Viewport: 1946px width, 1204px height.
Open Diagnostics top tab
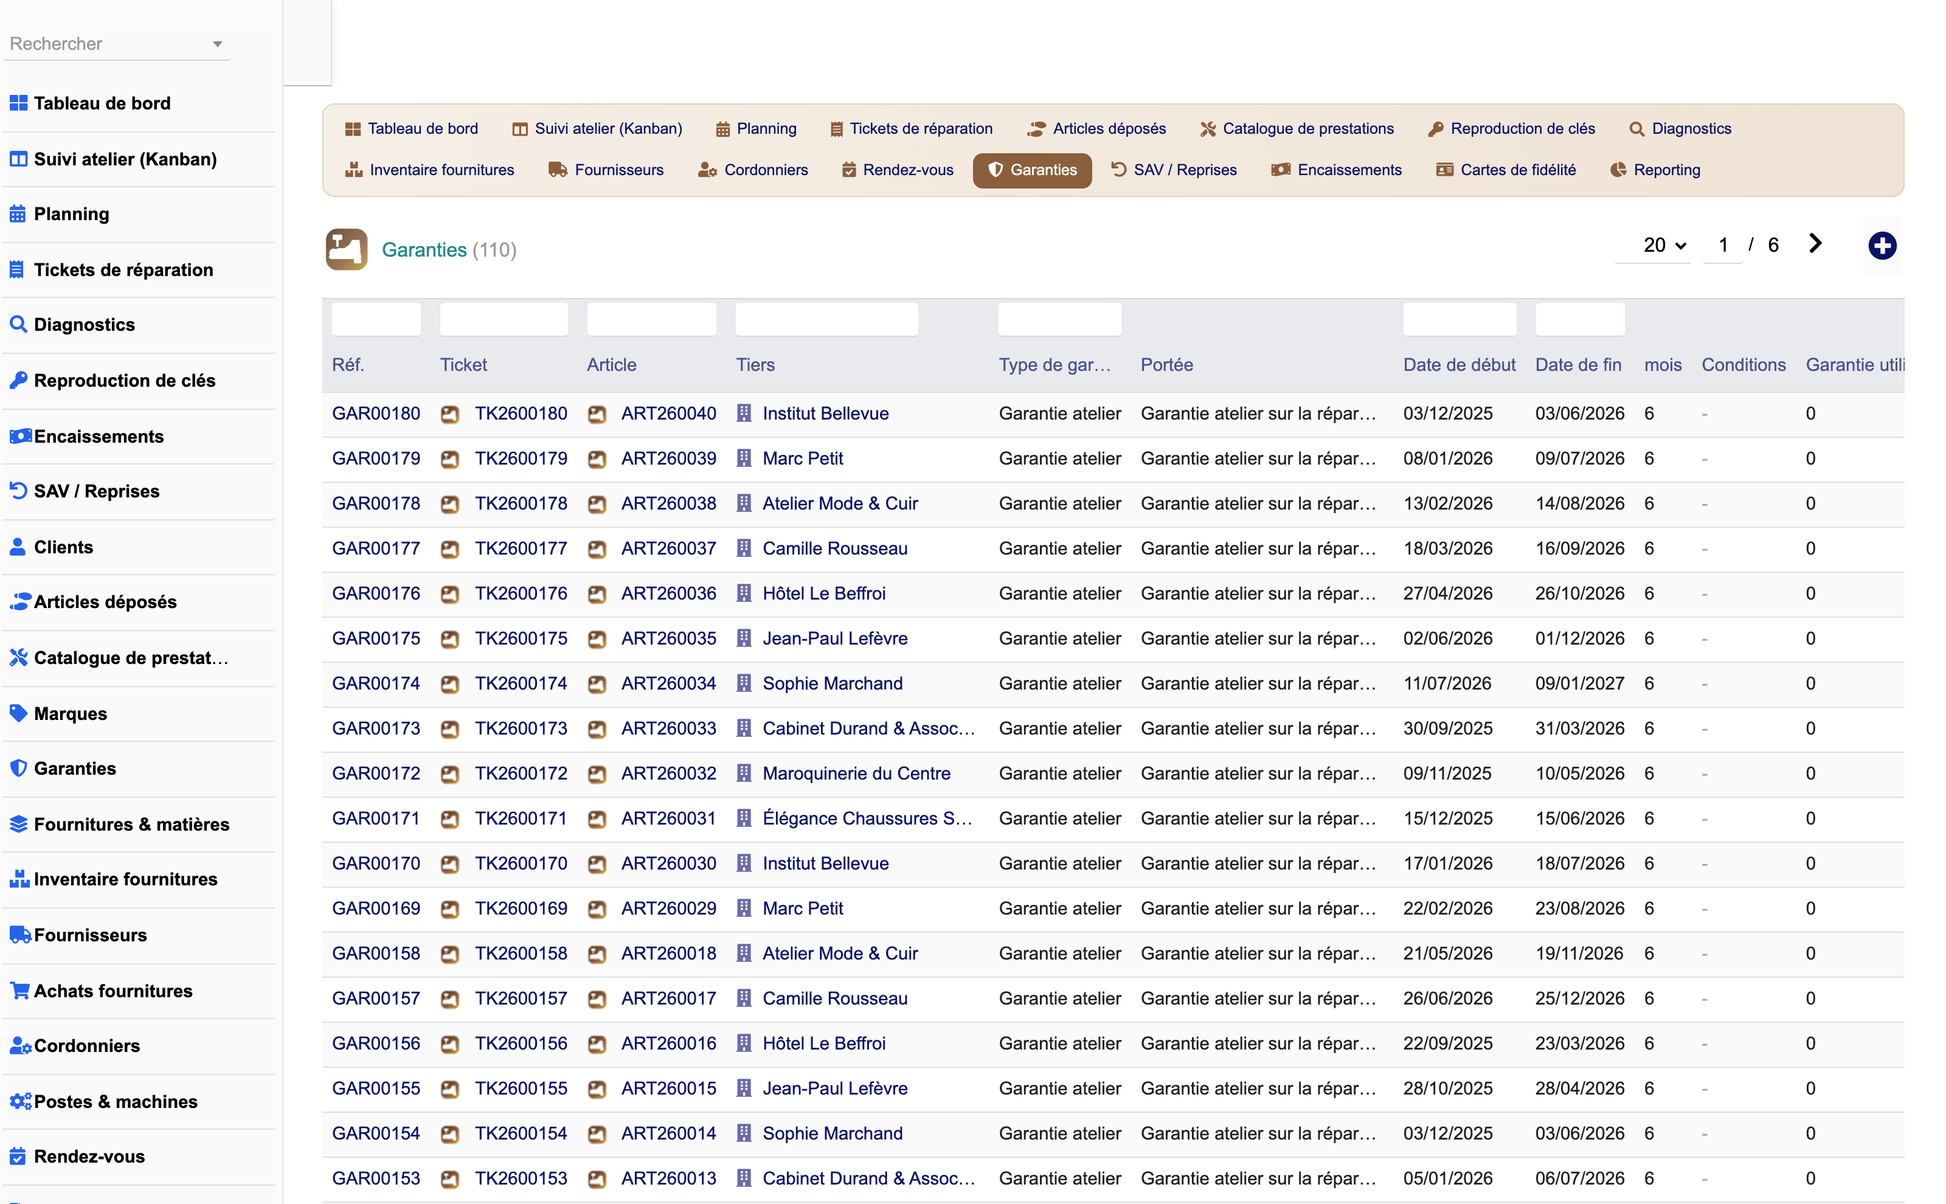pos(1680,129)
